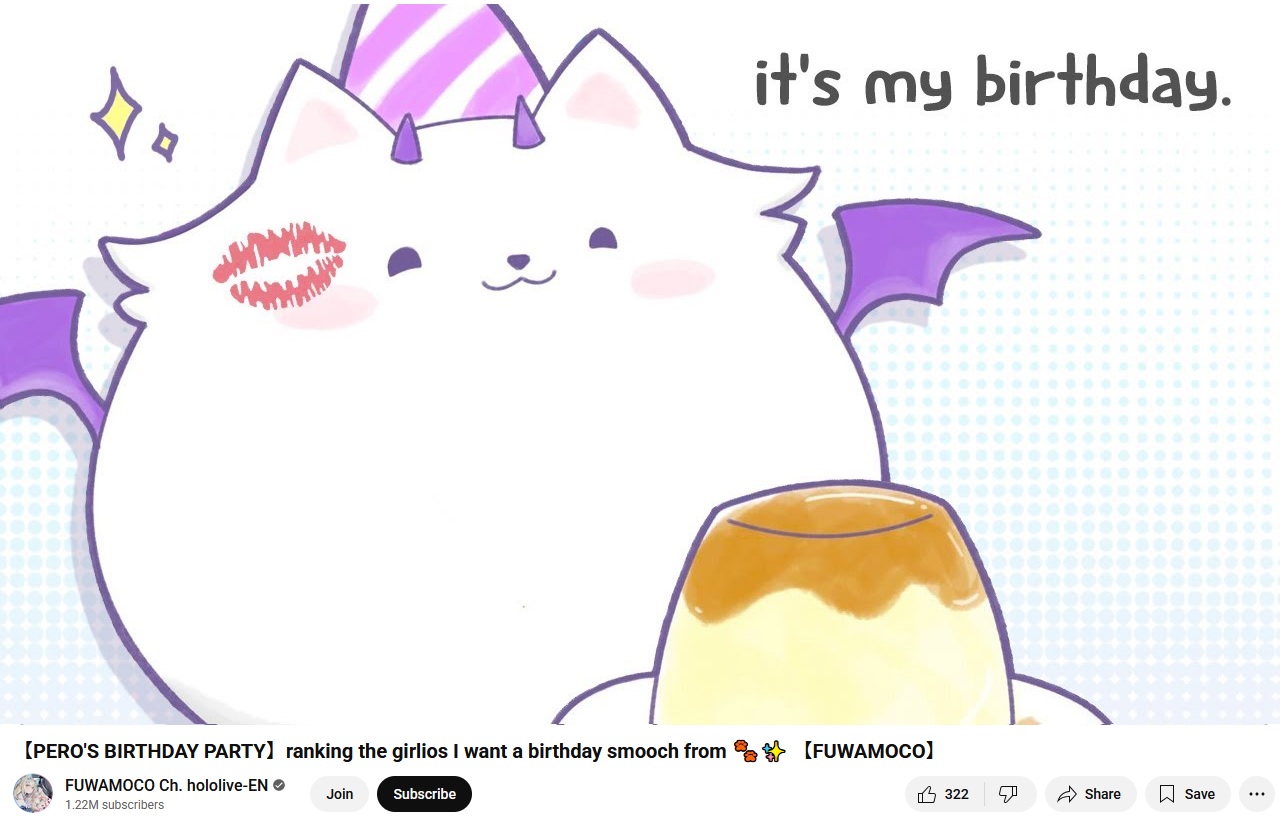This screenshot has width=1287, height=819.
Task: Open the FUWAMOCO channel avatar
Action: pyautogui.click(x=33, y=793)
